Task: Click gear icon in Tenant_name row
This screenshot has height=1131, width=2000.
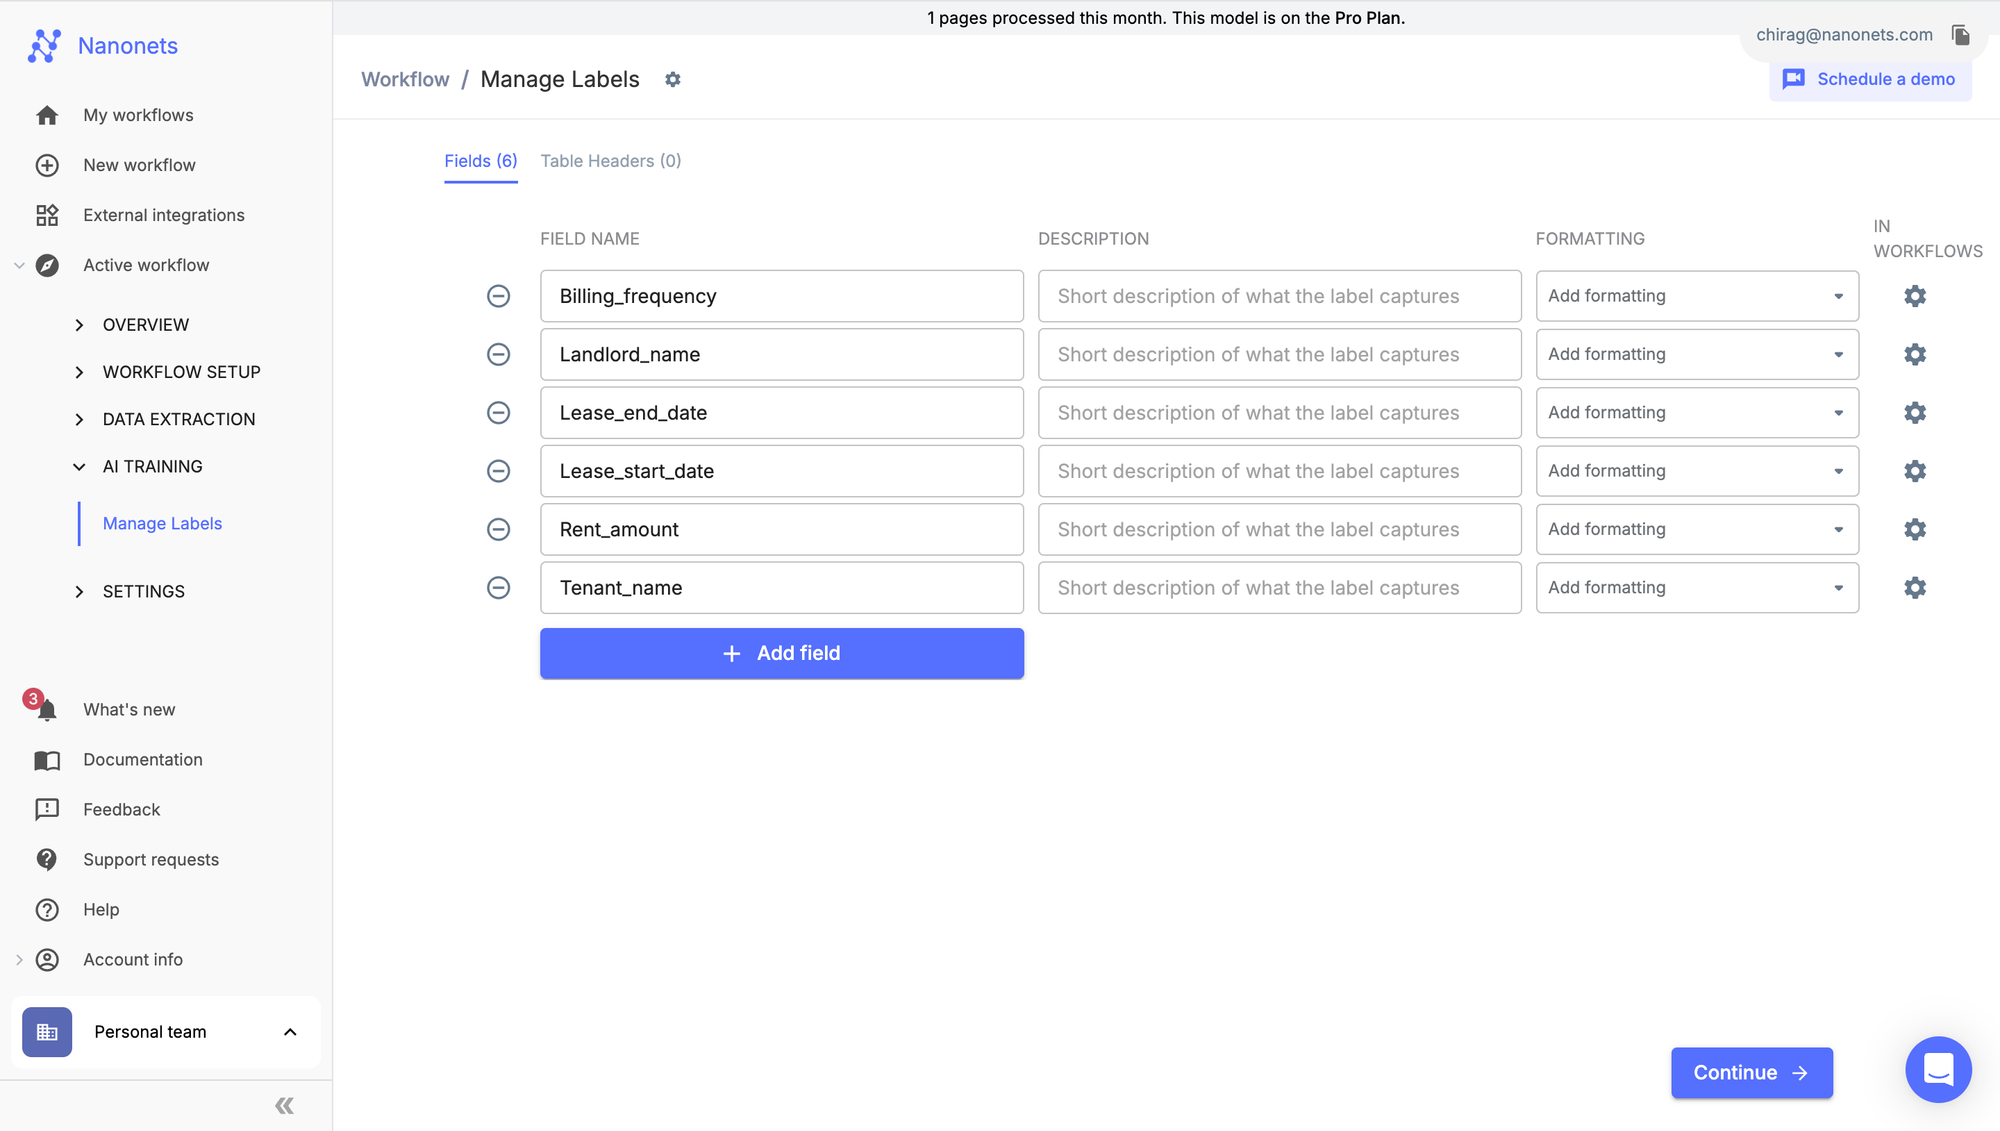Action: 1915,588
